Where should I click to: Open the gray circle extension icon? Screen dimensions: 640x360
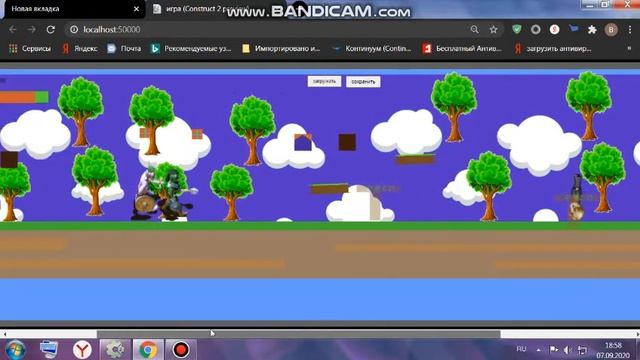(536, 29)
